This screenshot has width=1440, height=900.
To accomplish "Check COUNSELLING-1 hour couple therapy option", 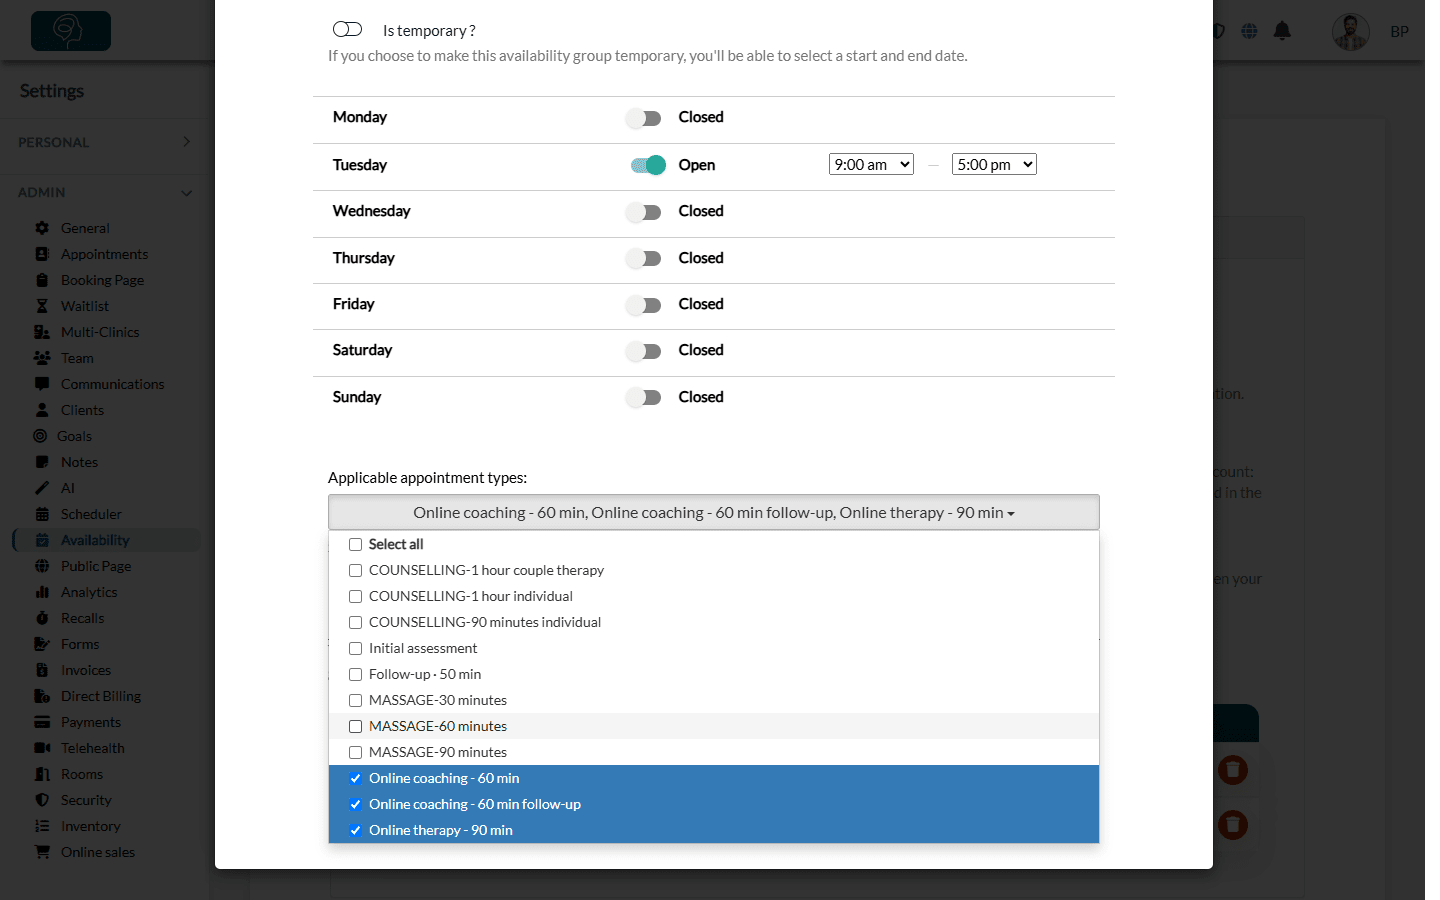I will [x=355, y=571].
